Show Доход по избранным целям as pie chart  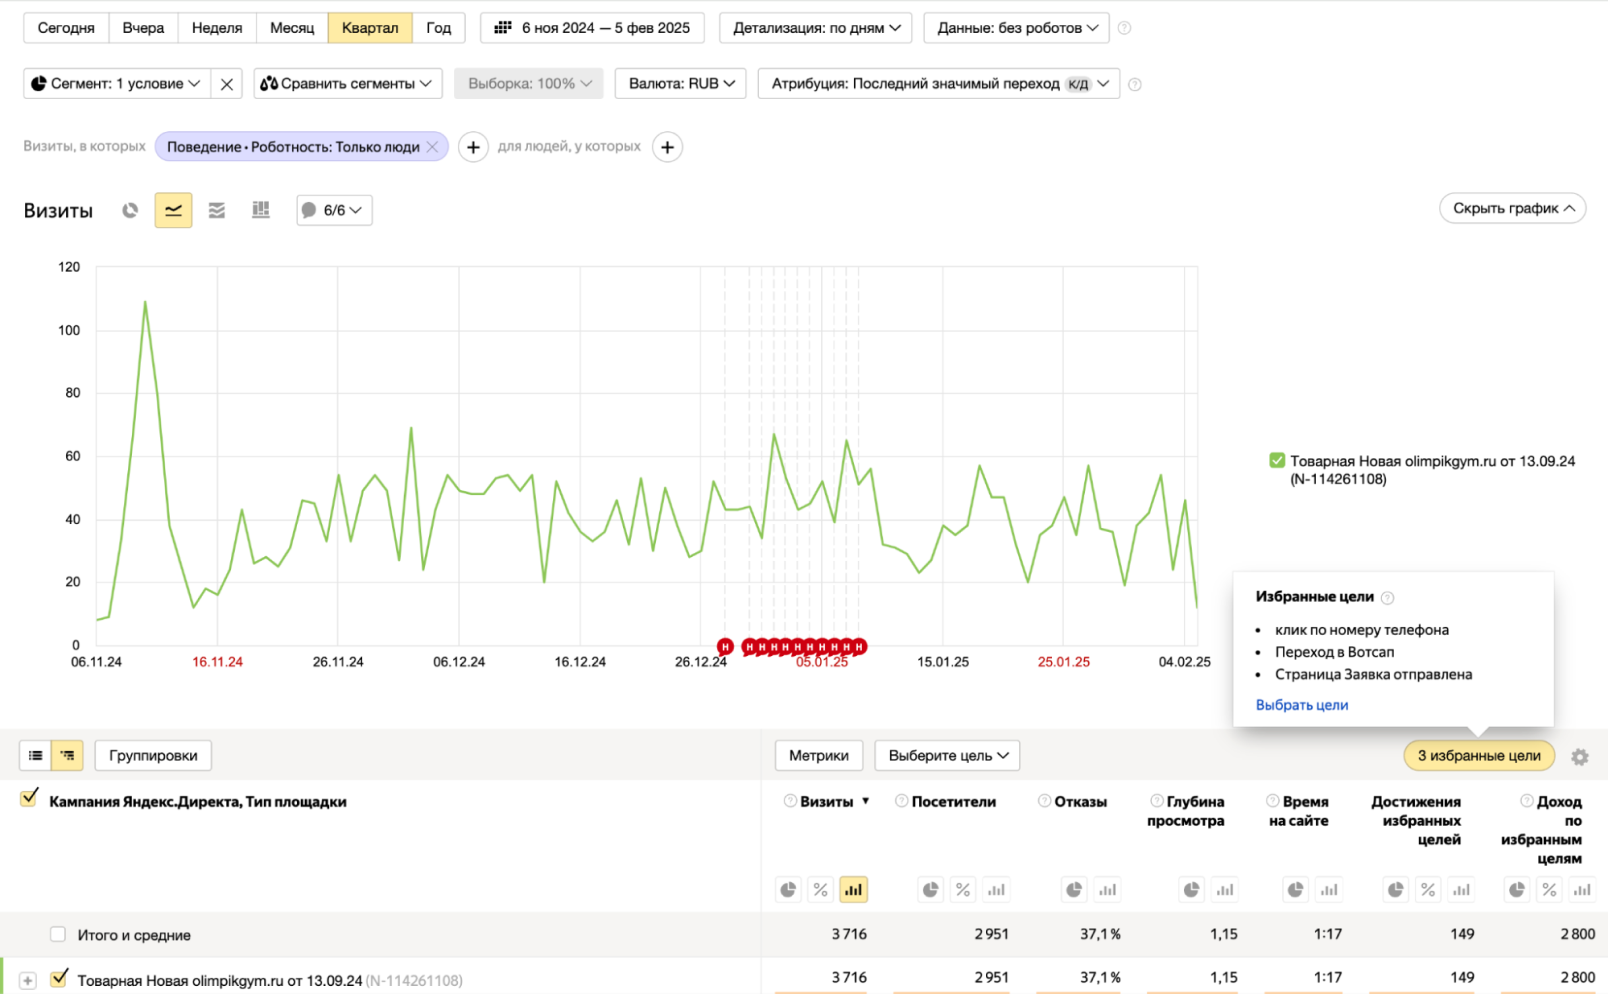pyautogui.click(x=1517, y=889)
